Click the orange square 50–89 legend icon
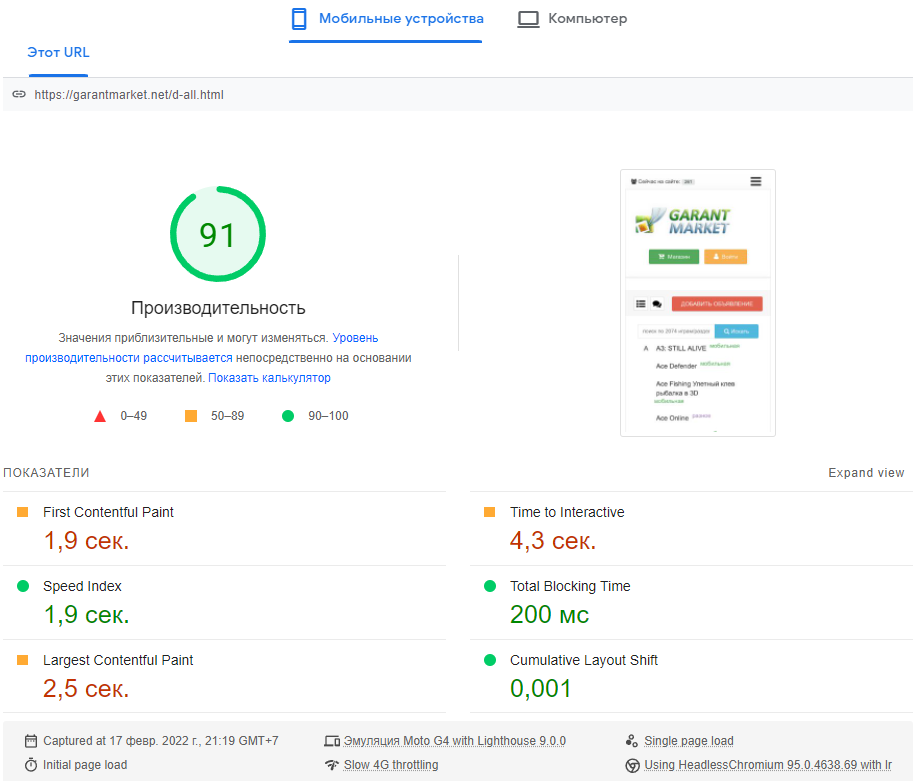 [191, 416]
